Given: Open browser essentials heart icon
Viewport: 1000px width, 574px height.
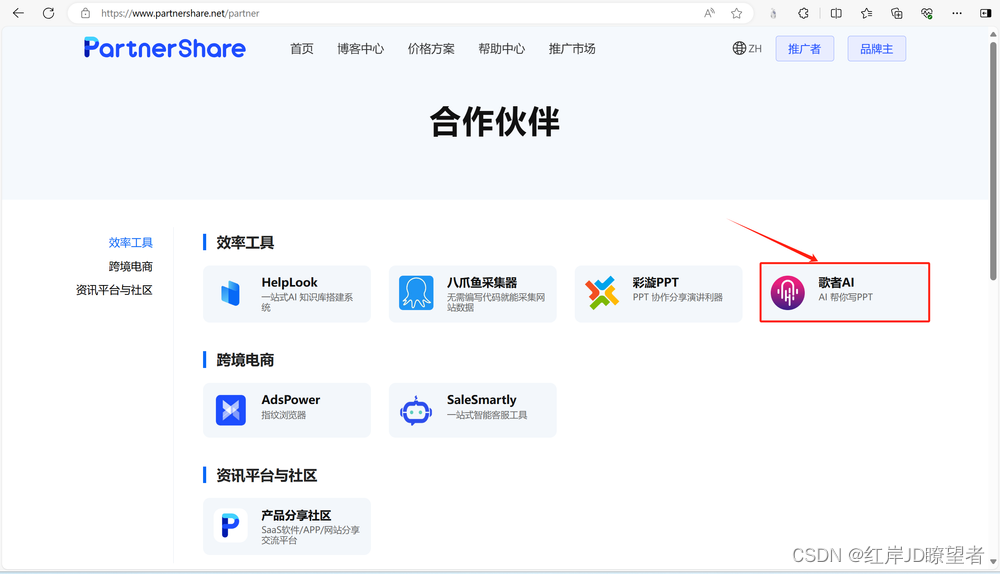Looking at the screenshot, I should (927, 13).
